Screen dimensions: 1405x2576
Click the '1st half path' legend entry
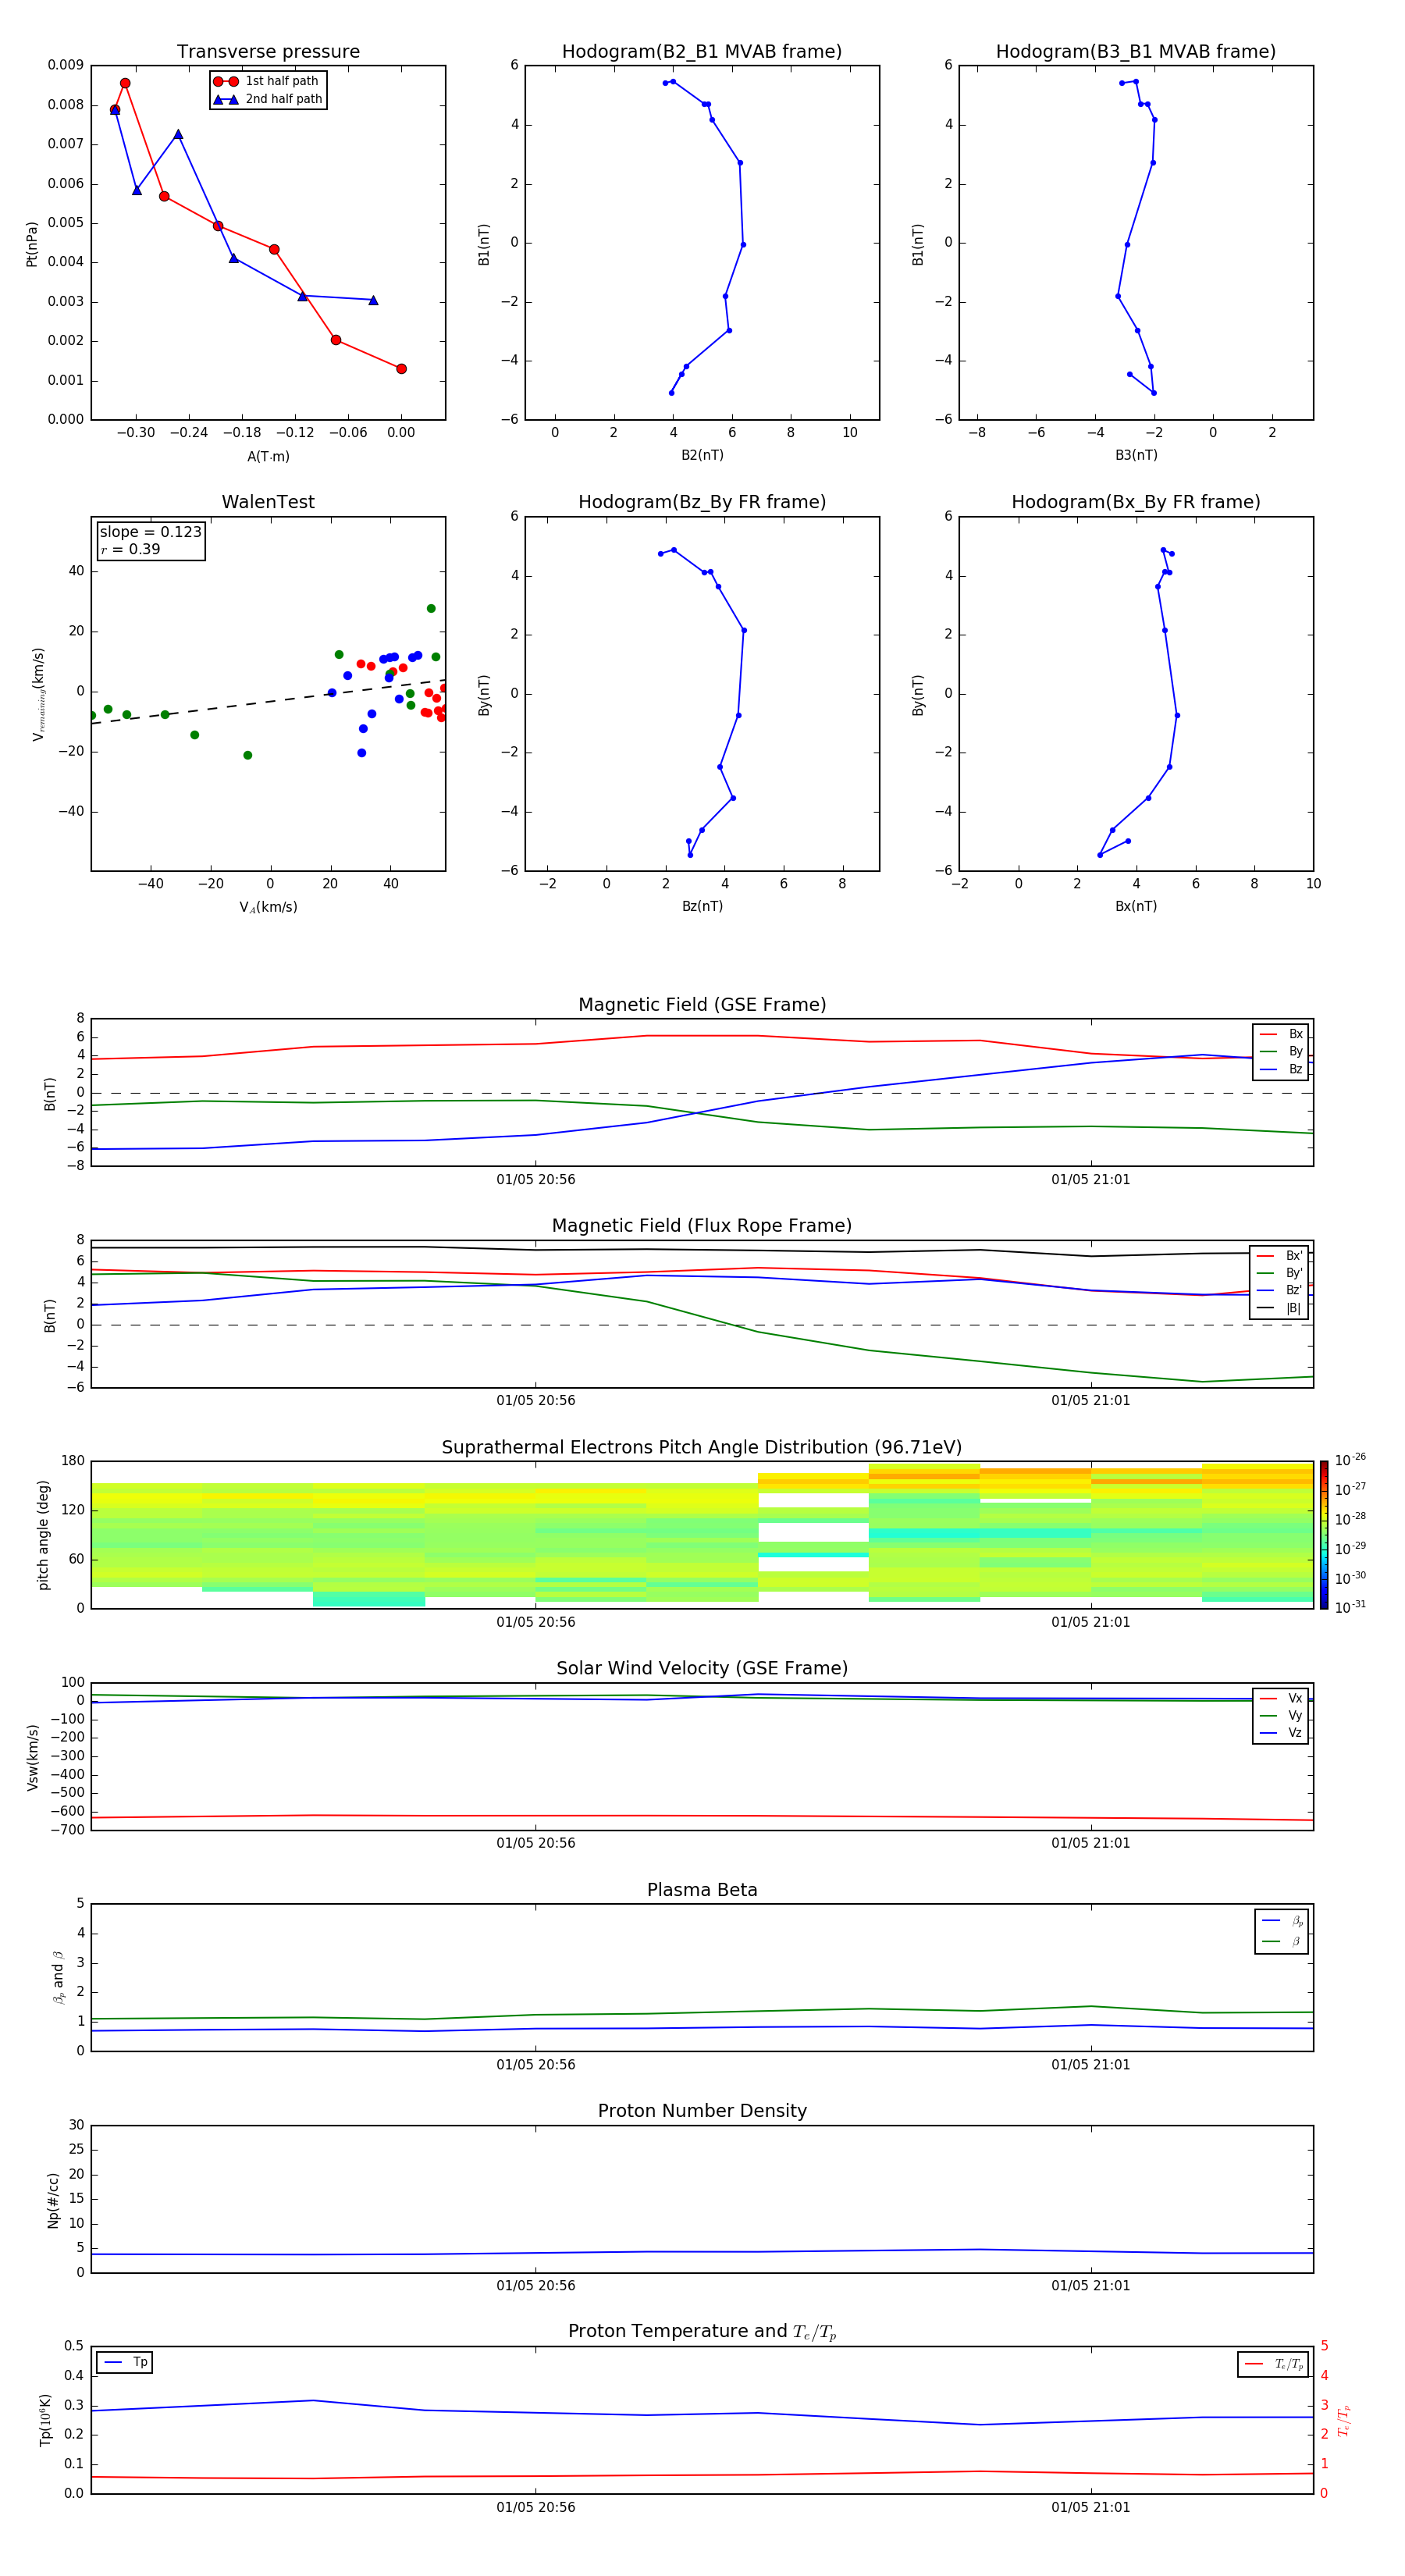click(267, 81)
